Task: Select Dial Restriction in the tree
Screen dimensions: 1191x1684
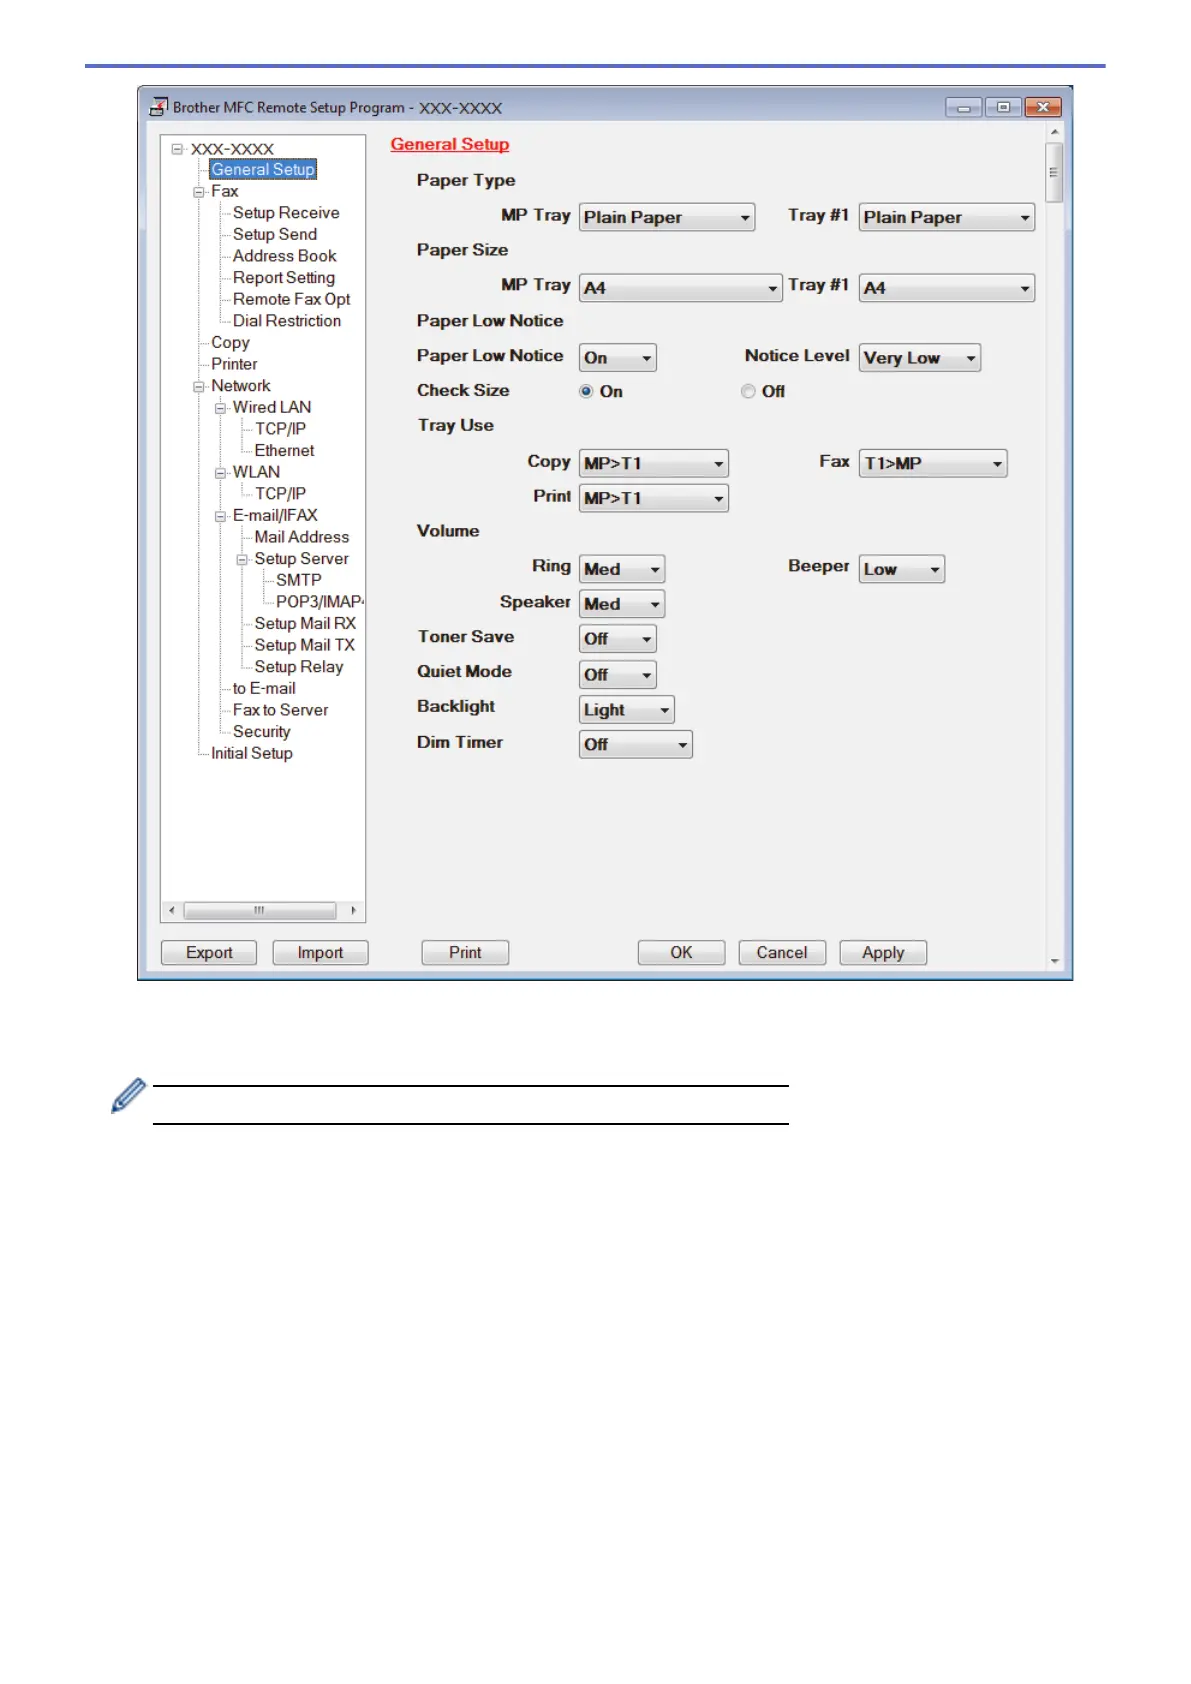Action: coord(287,321)
